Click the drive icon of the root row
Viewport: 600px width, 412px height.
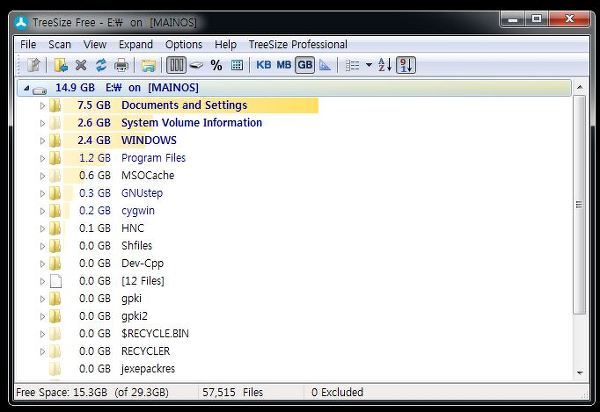[39, 90]
